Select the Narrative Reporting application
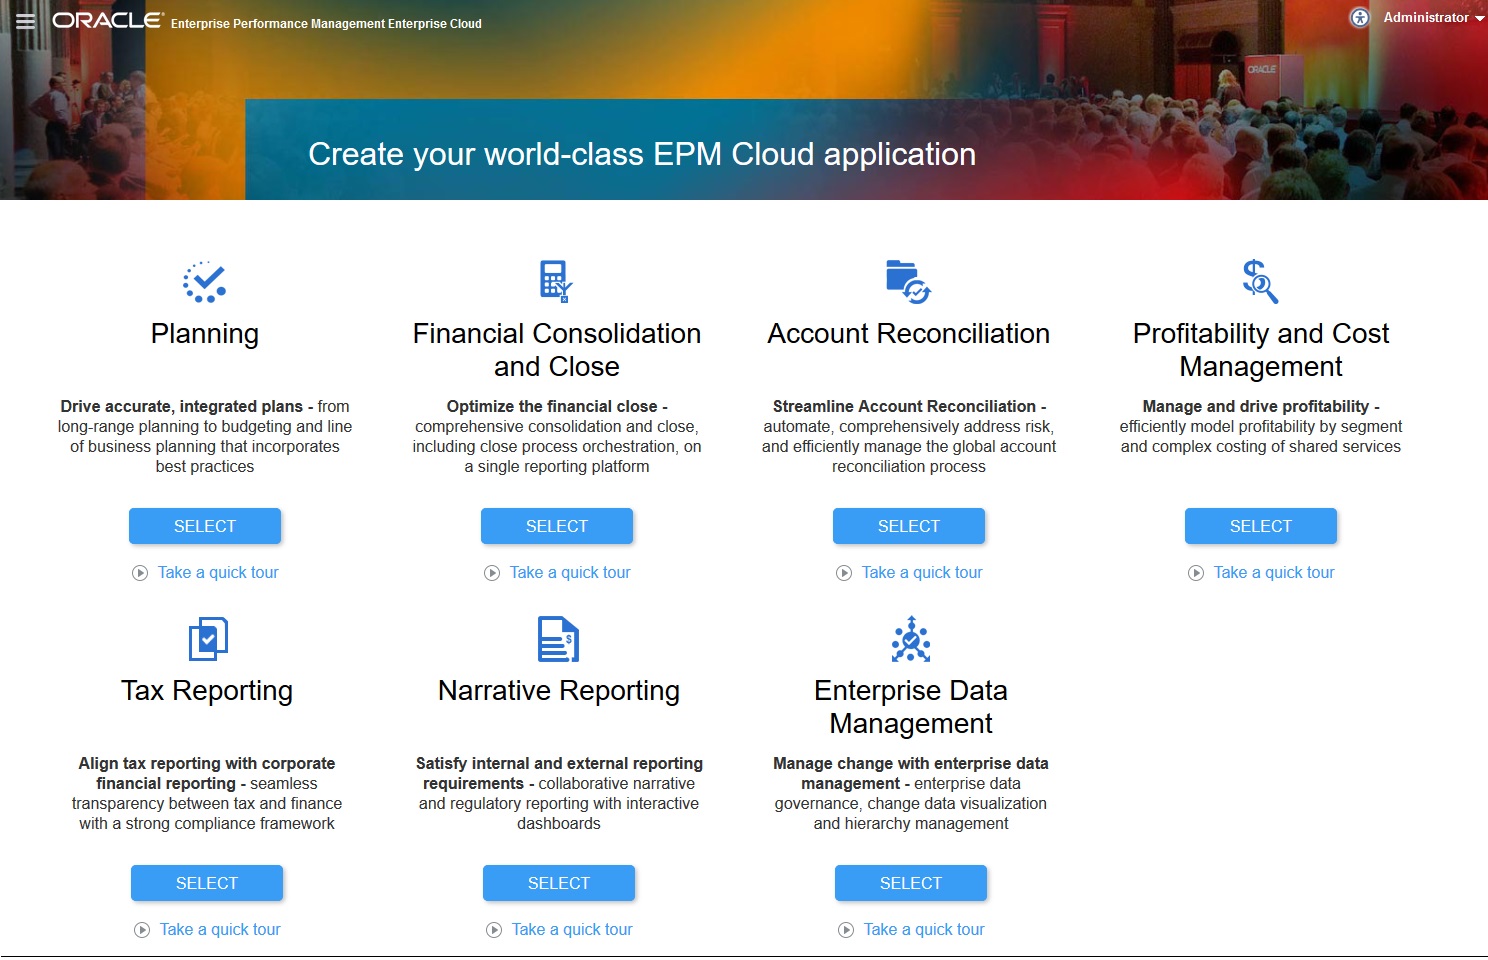Screen dimensions: 1488x960 click(x=559, y=883)
